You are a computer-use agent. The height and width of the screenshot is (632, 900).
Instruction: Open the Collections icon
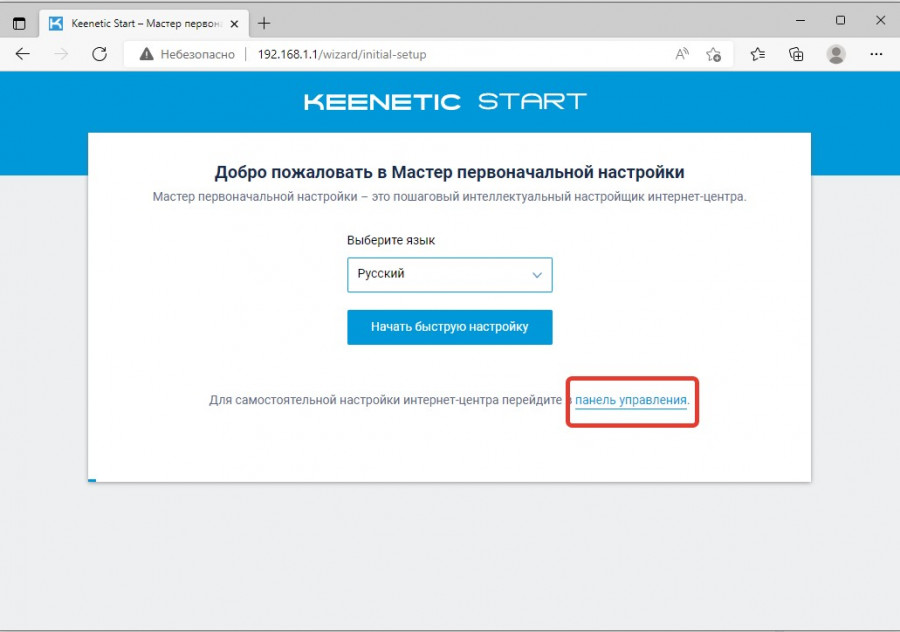tap(796, 54)
